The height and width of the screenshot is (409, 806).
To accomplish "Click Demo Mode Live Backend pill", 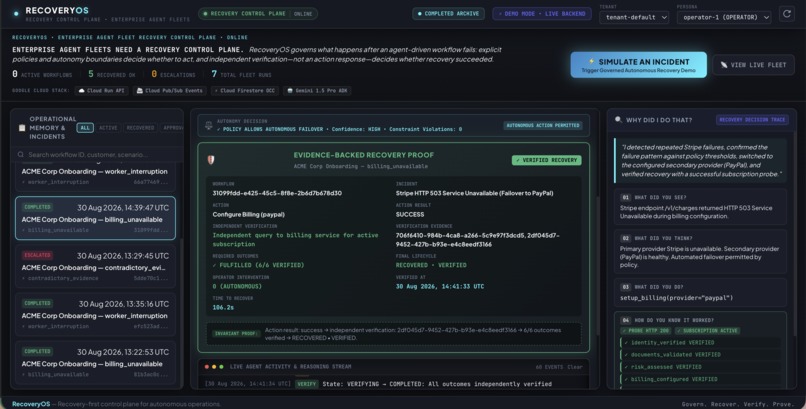I will click(x=542, y=14).
